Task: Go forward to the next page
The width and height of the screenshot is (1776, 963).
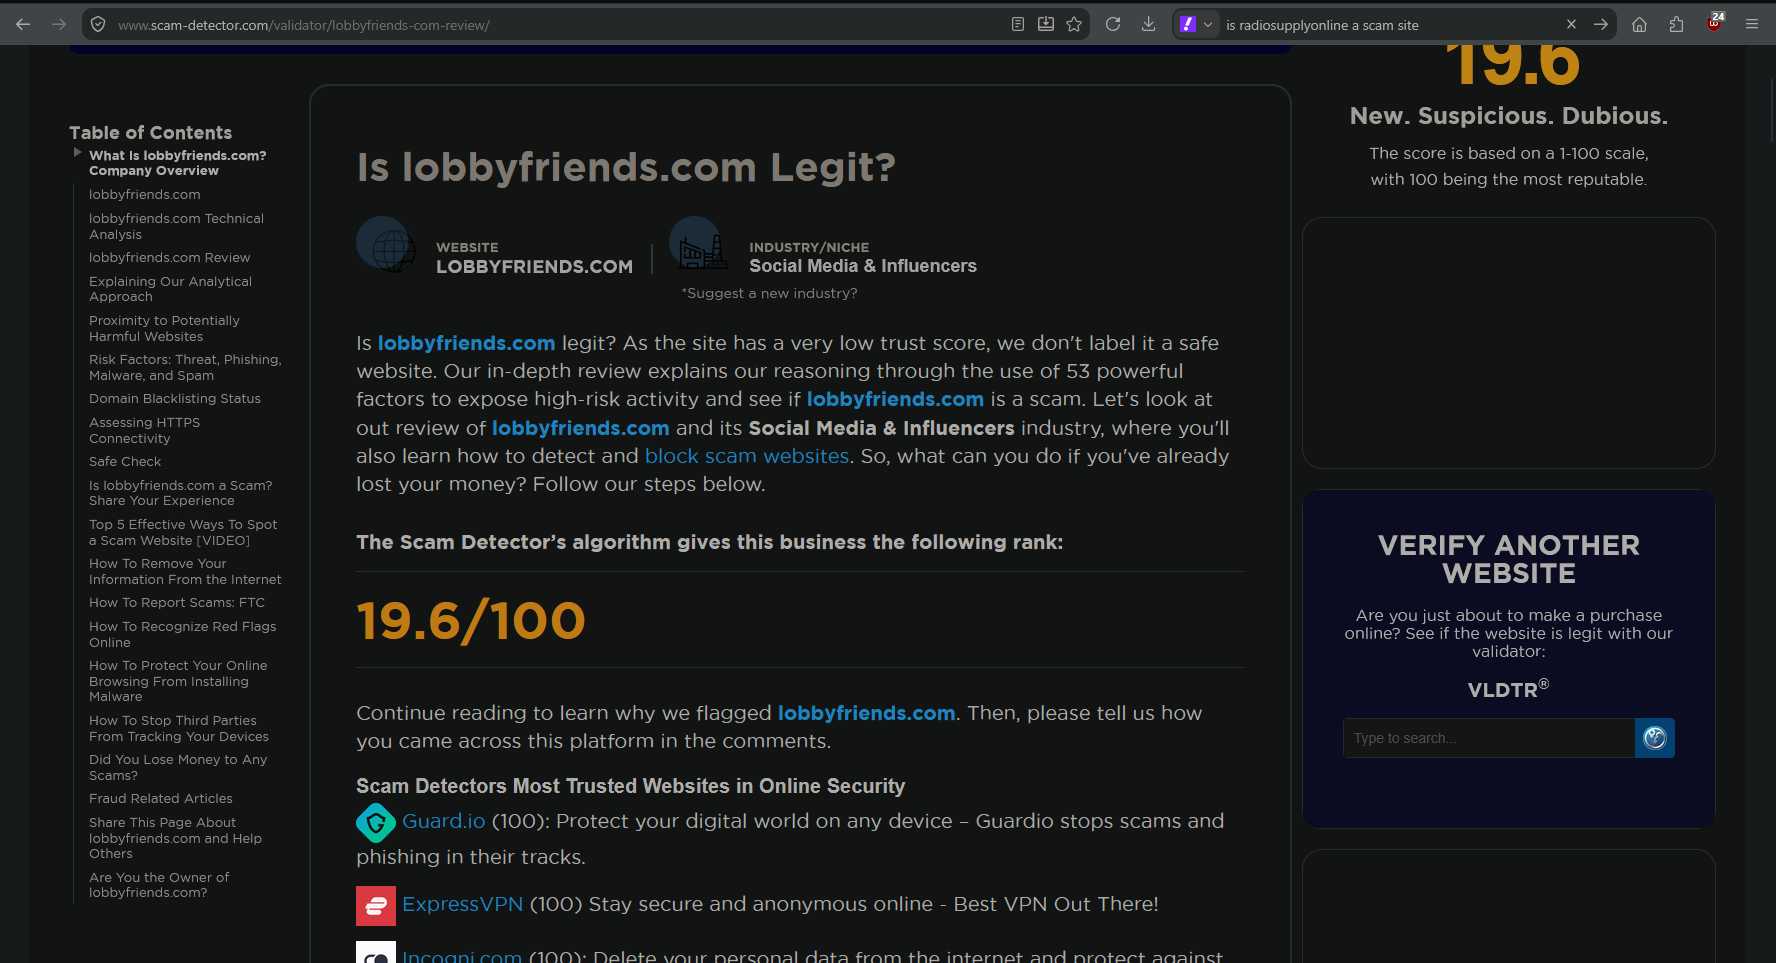Action: click(x=59, y=24)
